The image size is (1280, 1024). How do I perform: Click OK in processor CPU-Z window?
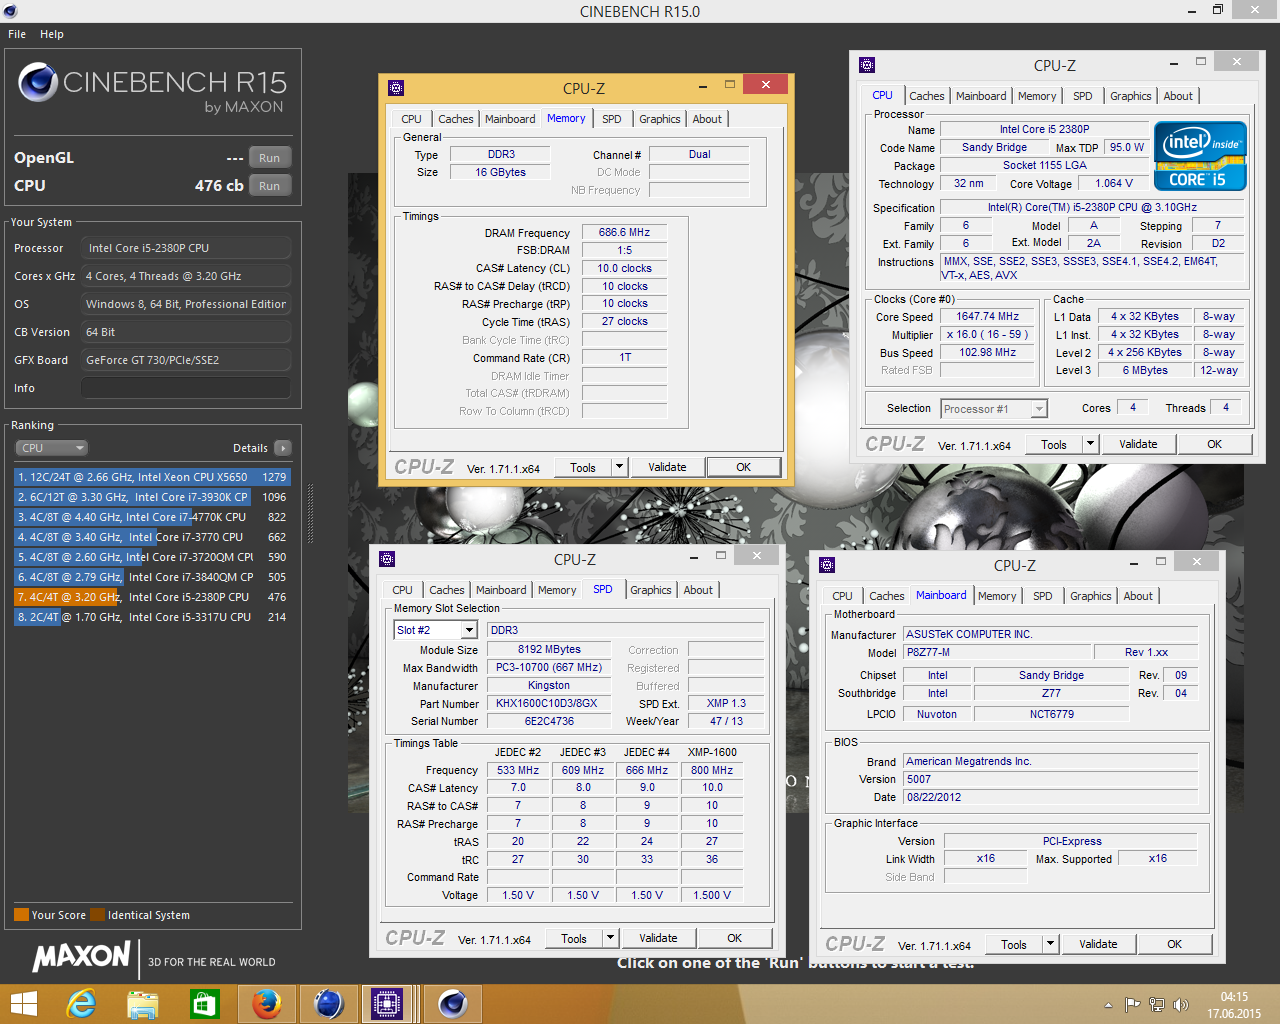coord(1214,444)
